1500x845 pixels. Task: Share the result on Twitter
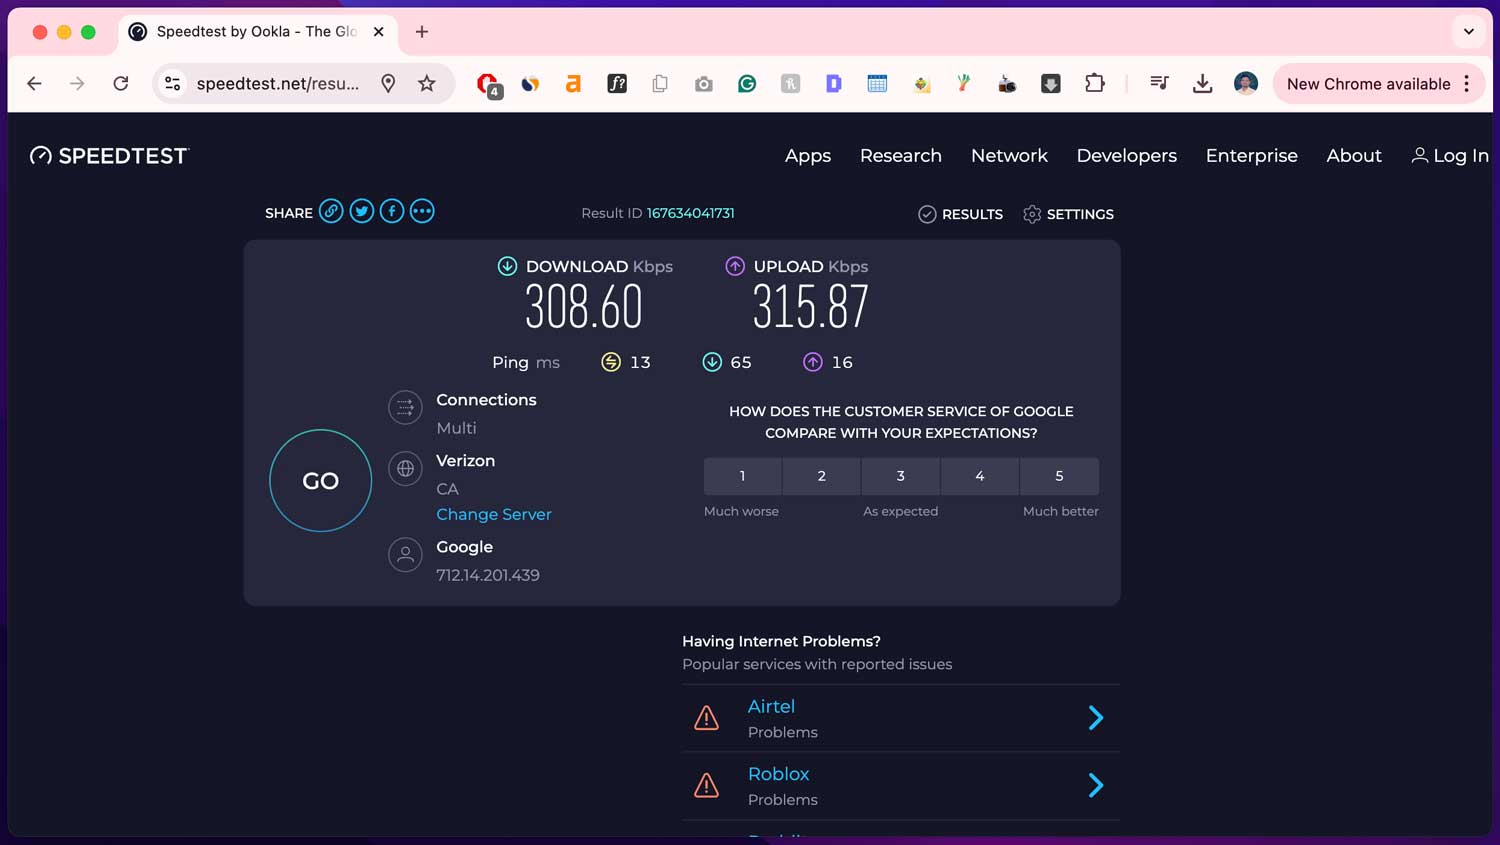pos(361,211)
